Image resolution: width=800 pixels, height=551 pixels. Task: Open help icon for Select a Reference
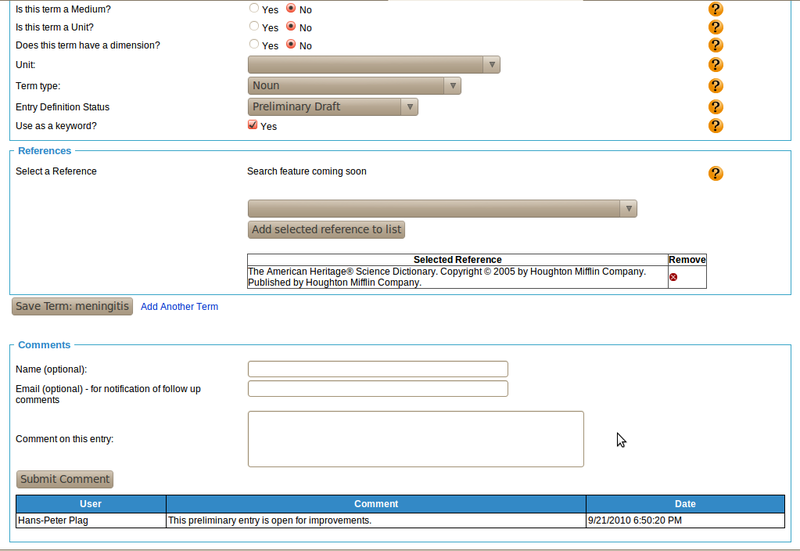pyautogui.click(x=715, y=173)
